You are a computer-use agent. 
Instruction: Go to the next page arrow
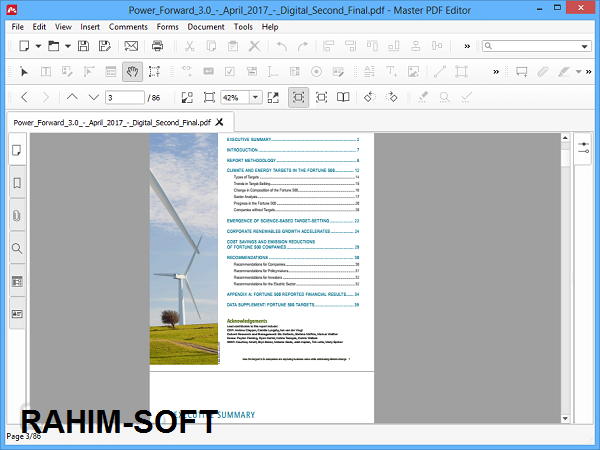(x=94, y=97)
